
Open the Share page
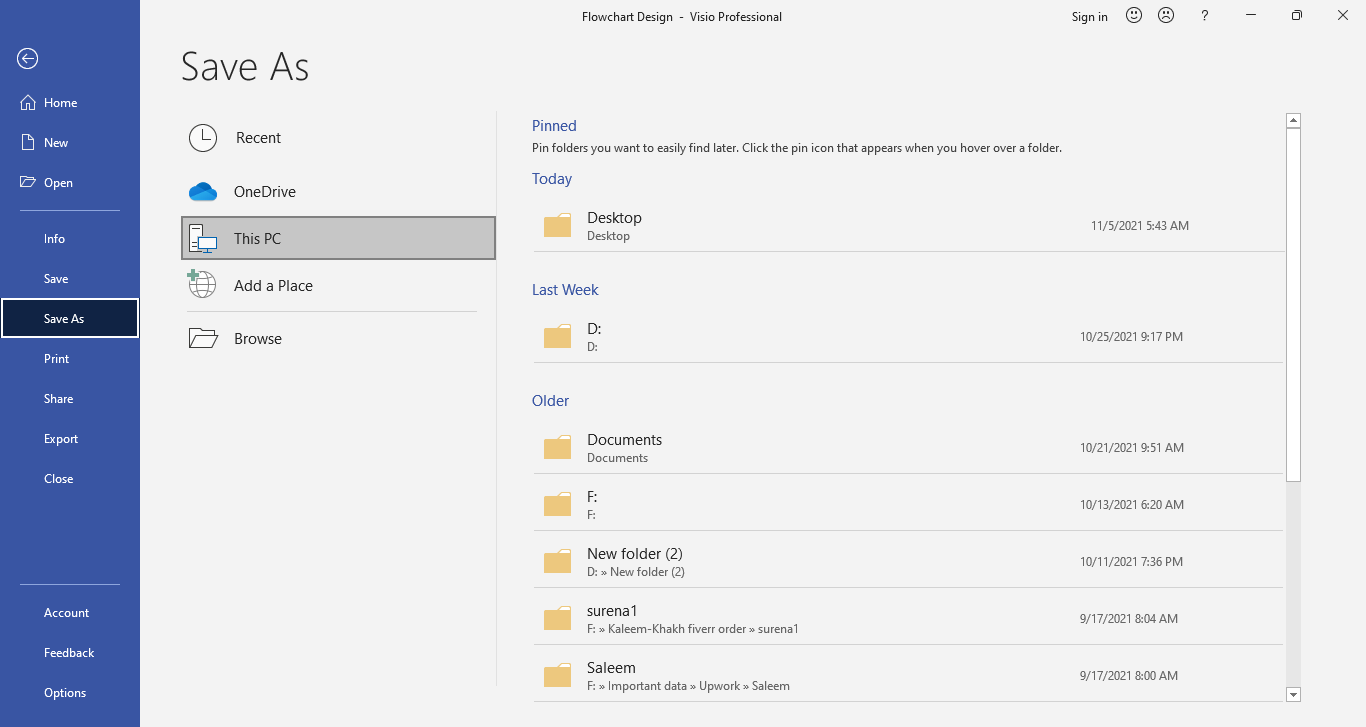(x=70, y=399)
